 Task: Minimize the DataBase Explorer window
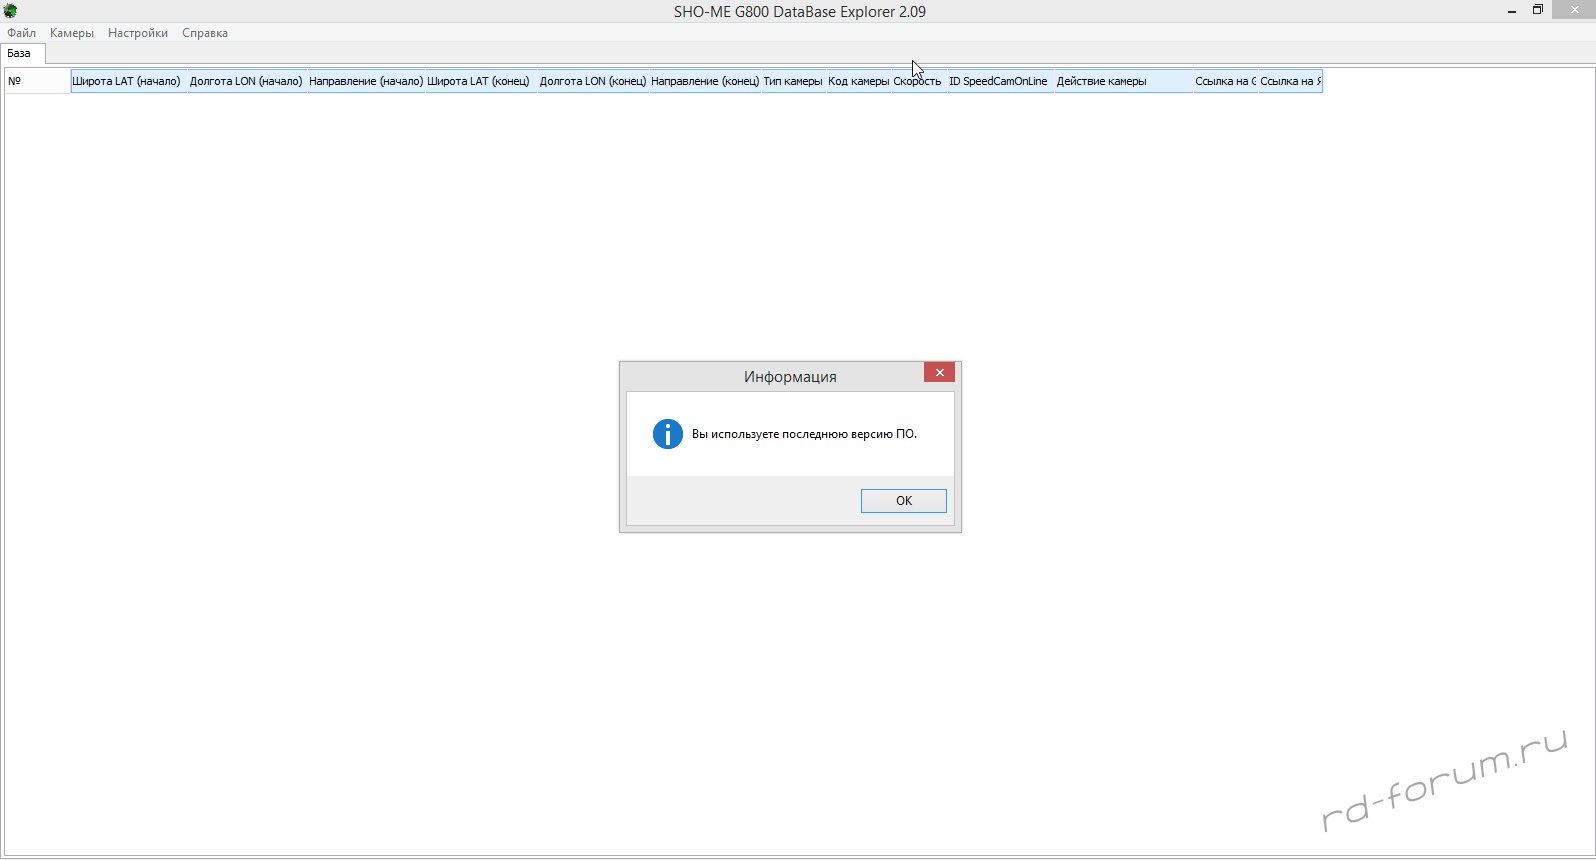[1511, 10]
